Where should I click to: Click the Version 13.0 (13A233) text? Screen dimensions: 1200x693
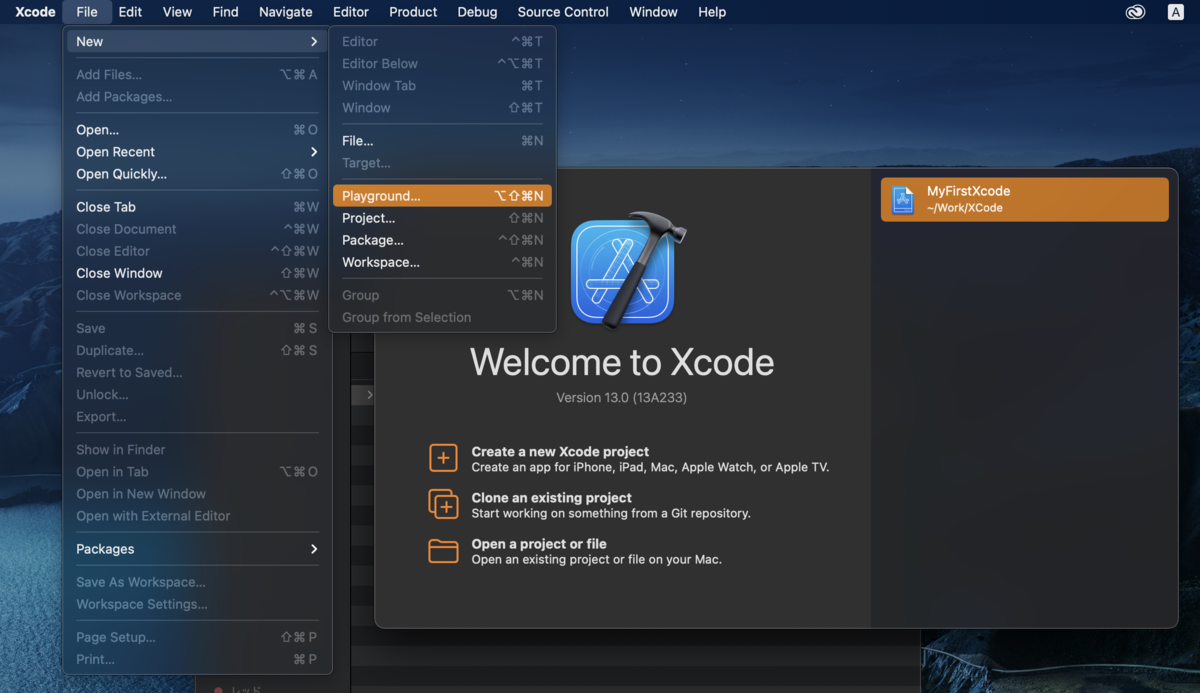[621, 398]
